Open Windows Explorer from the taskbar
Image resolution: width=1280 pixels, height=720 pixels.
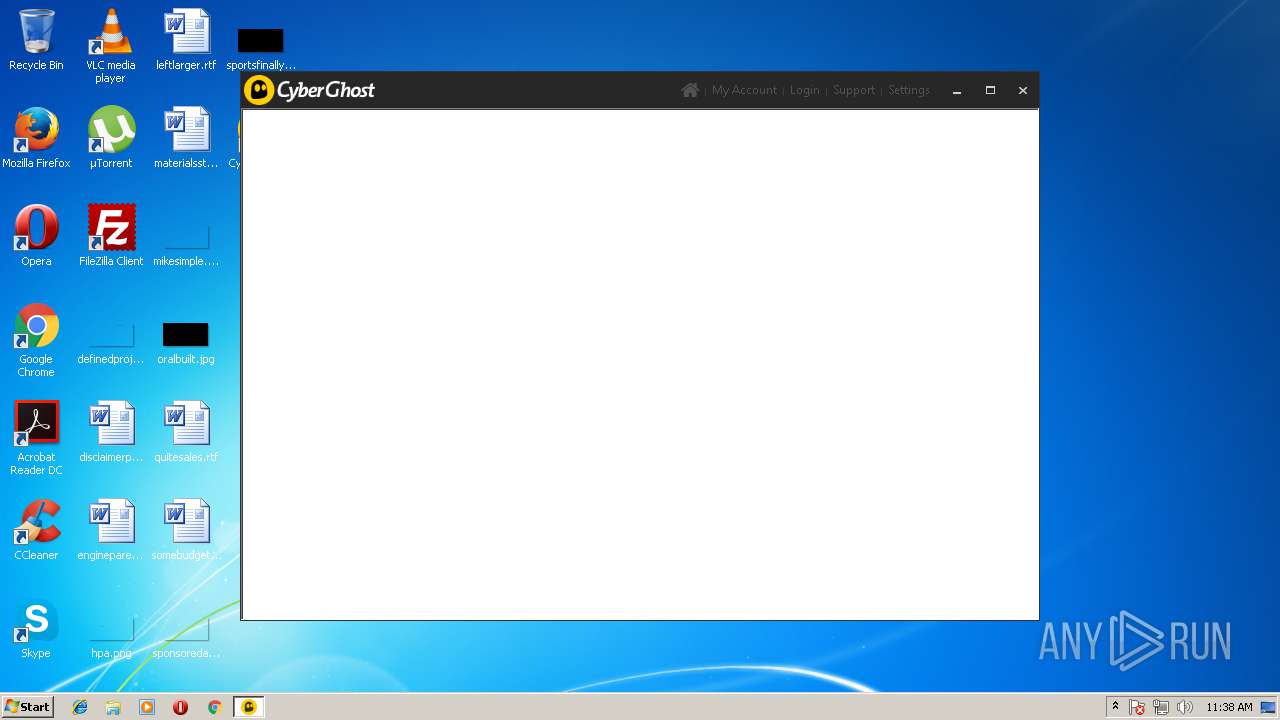(x=113, y=707)
